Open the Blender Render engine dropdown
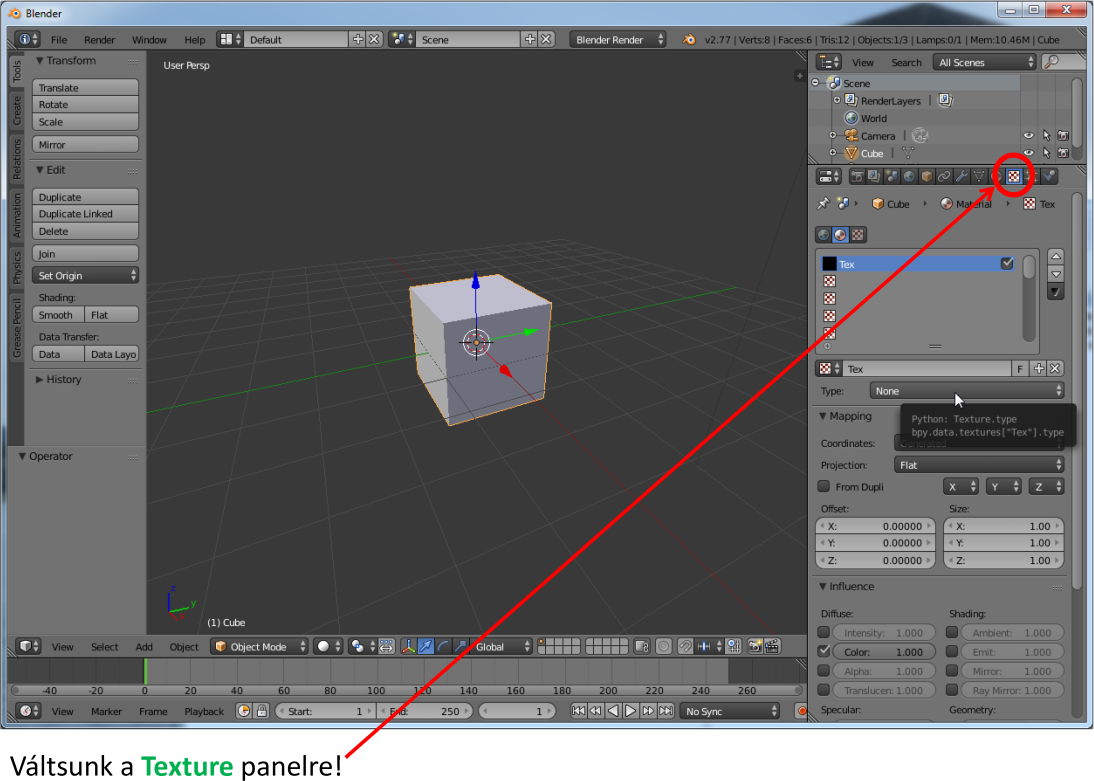 (618, 40)
